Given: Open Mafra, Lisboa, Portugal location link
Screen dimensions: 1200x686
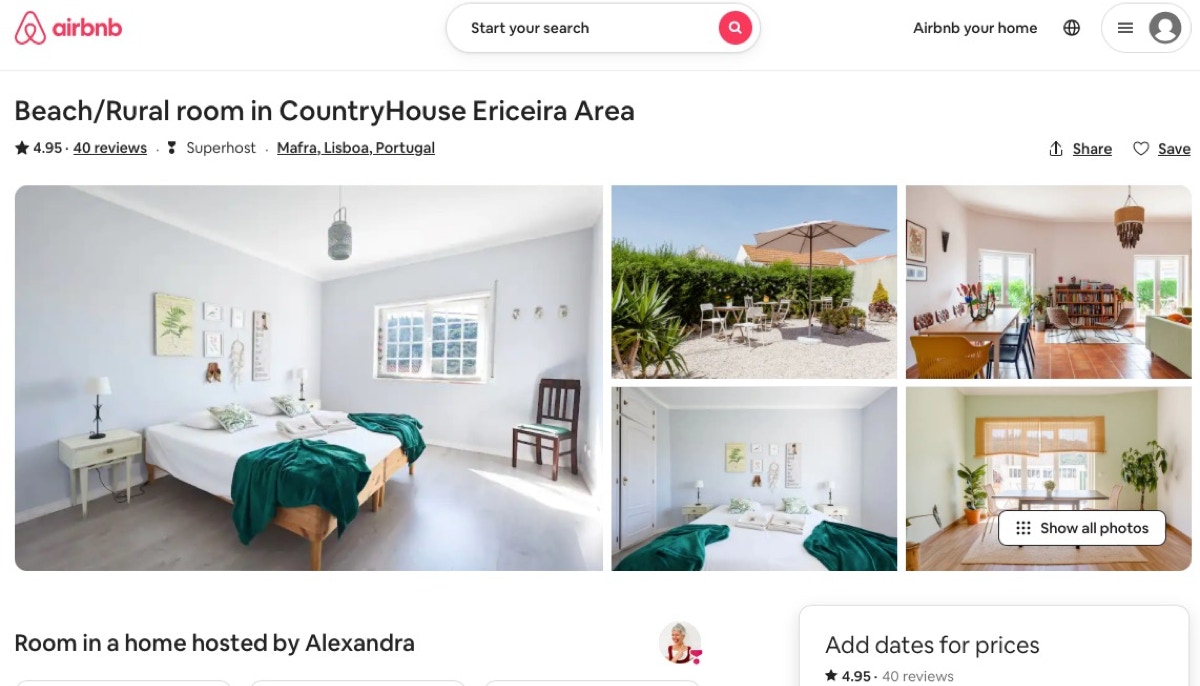Looking at the screenshot, I should [356, 148].
